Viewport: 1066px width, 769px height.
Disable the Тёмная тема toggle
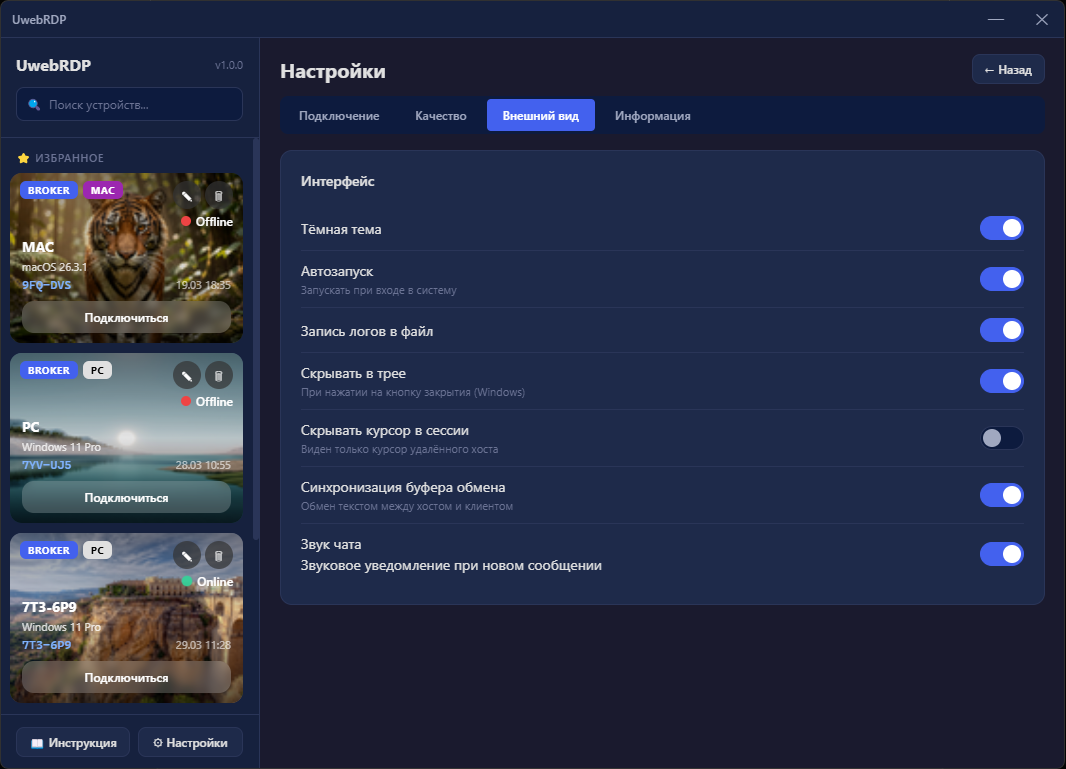[1001, 229]
